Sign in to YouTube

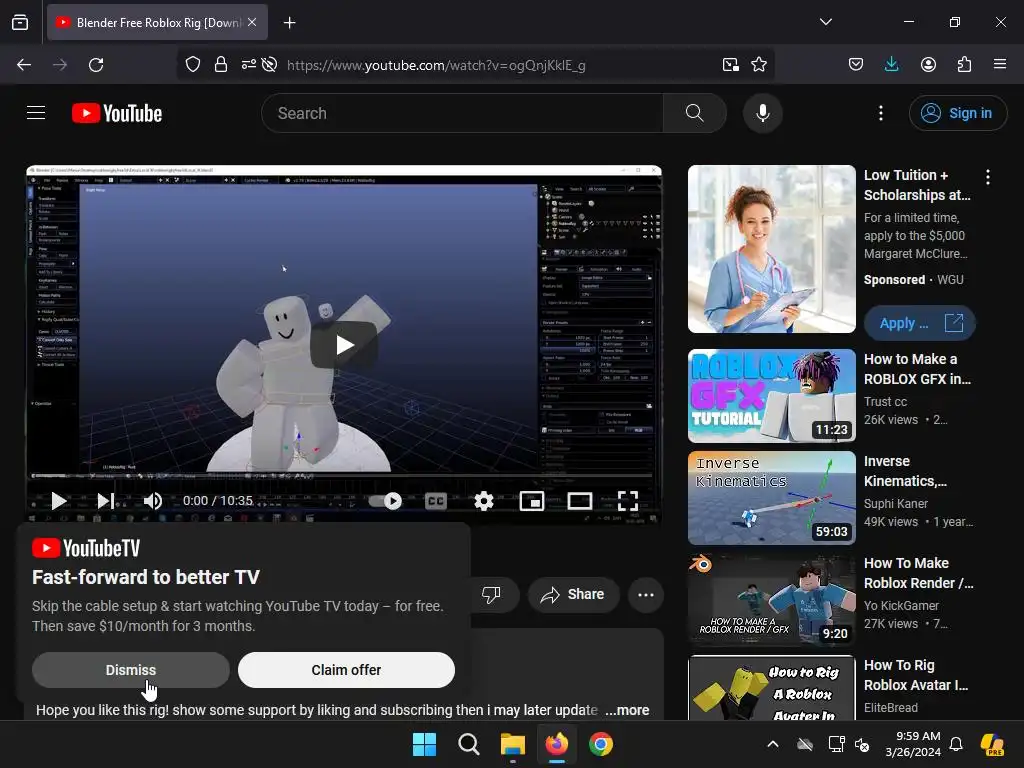957,113
